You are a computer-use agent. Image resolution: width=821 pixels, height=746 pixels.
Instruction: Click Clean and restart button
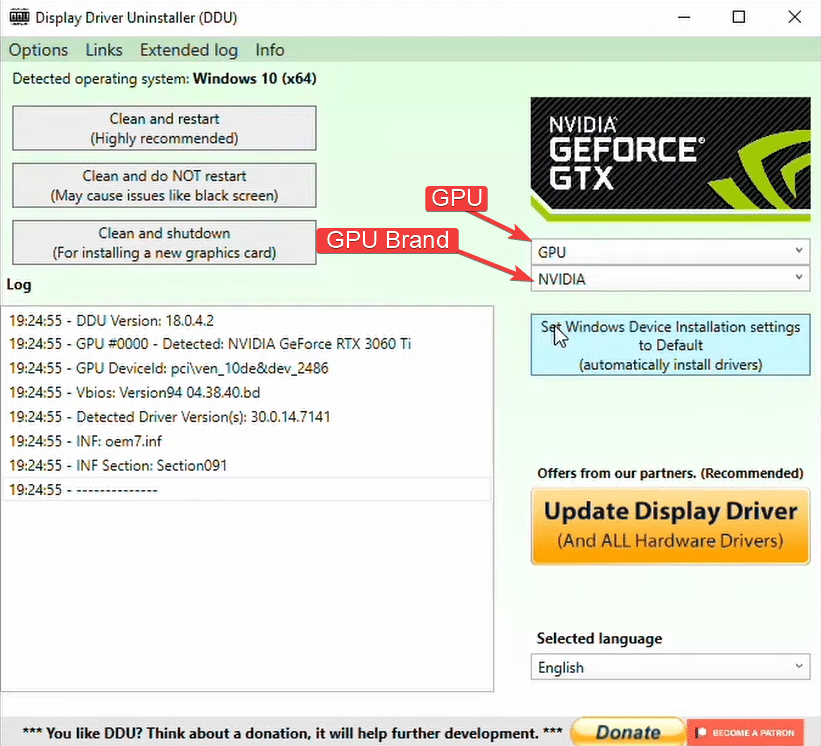click(x=164, y=128)
